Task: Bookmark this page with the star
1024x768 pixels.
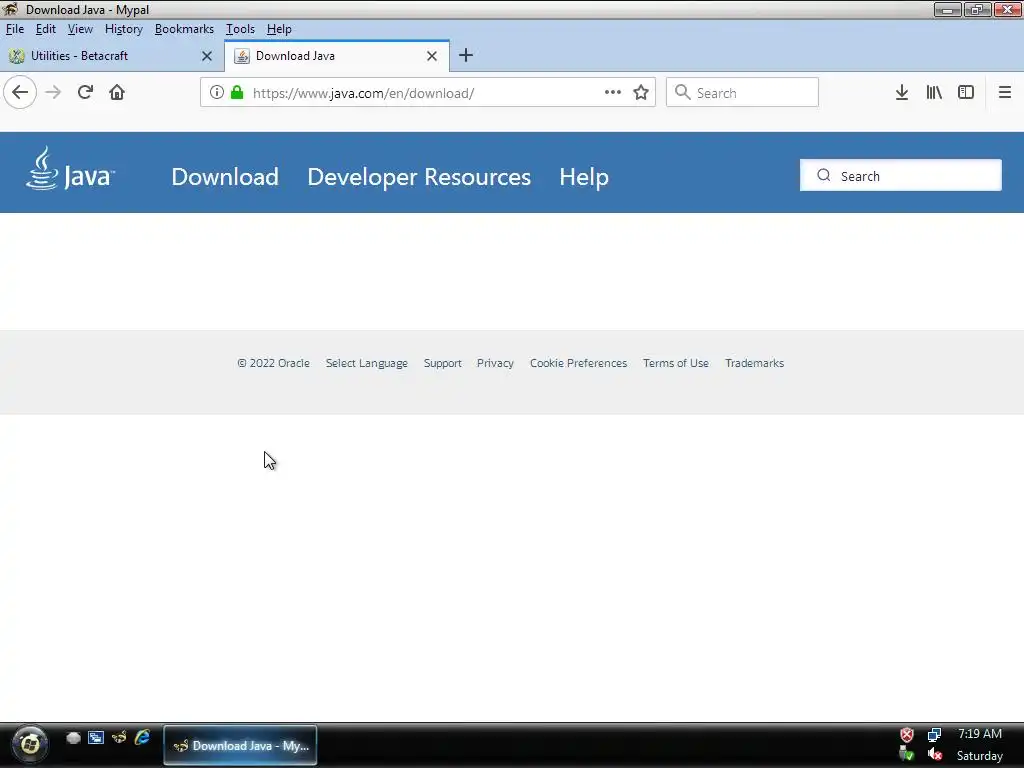Action: pyautogui.click(x=641, y=92)
